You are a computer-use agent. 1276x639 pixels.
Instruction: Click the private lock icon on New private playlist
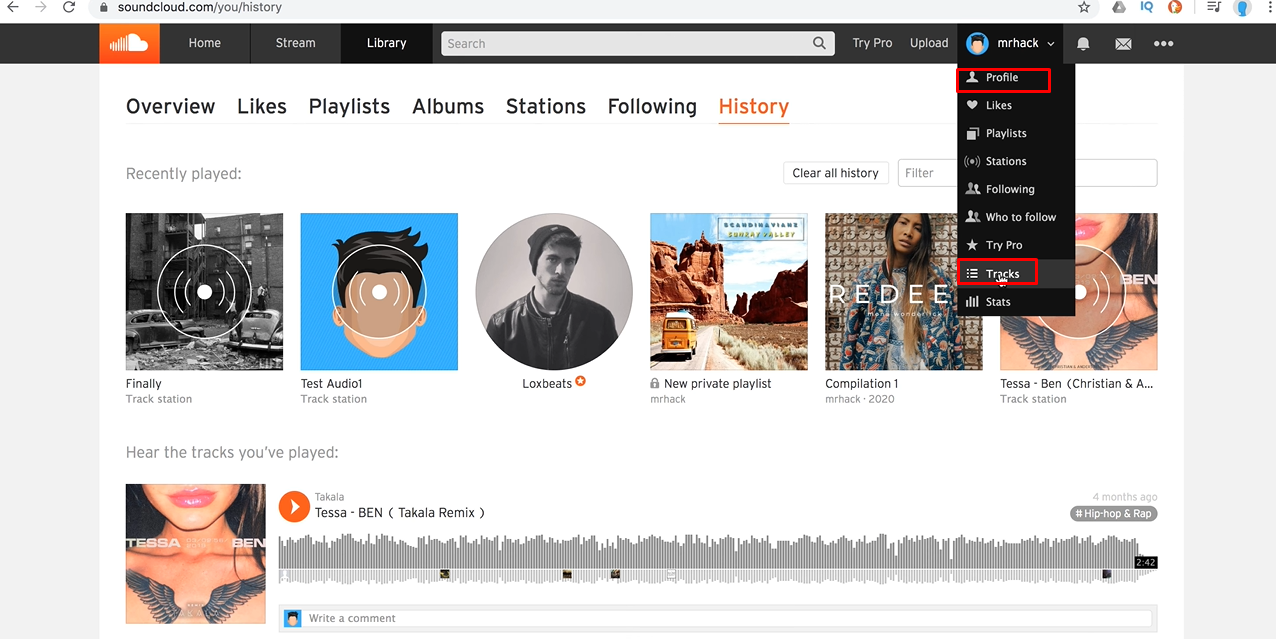tap(656, 383)
